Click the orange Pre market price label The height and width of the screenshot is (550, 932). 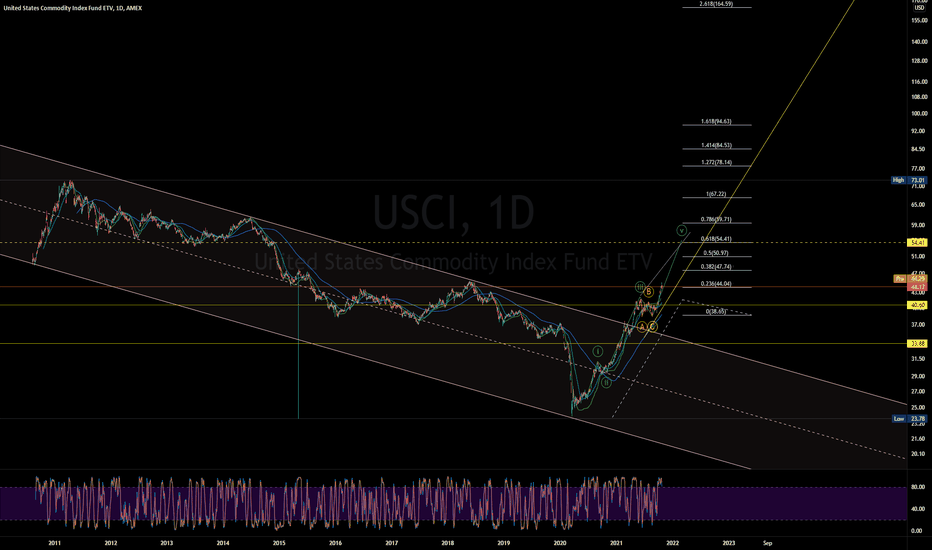click(x=910, y=278)
